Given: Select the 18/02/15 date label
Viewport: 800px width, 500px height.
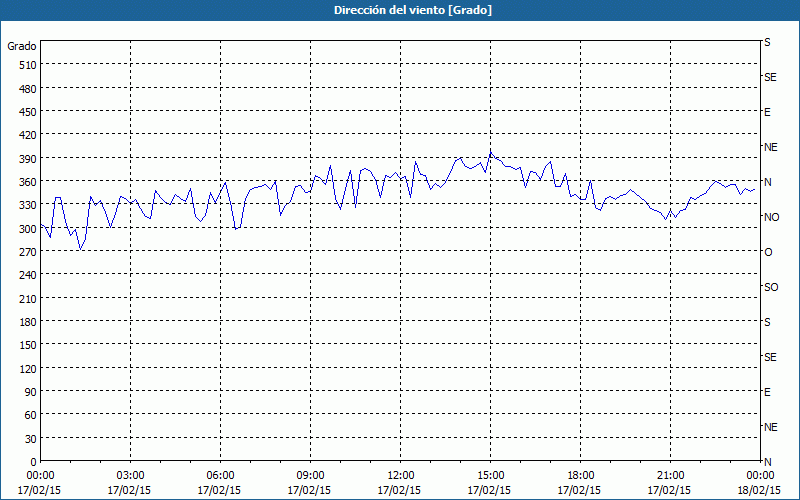Looking at the screenshot, I should 760,490.
